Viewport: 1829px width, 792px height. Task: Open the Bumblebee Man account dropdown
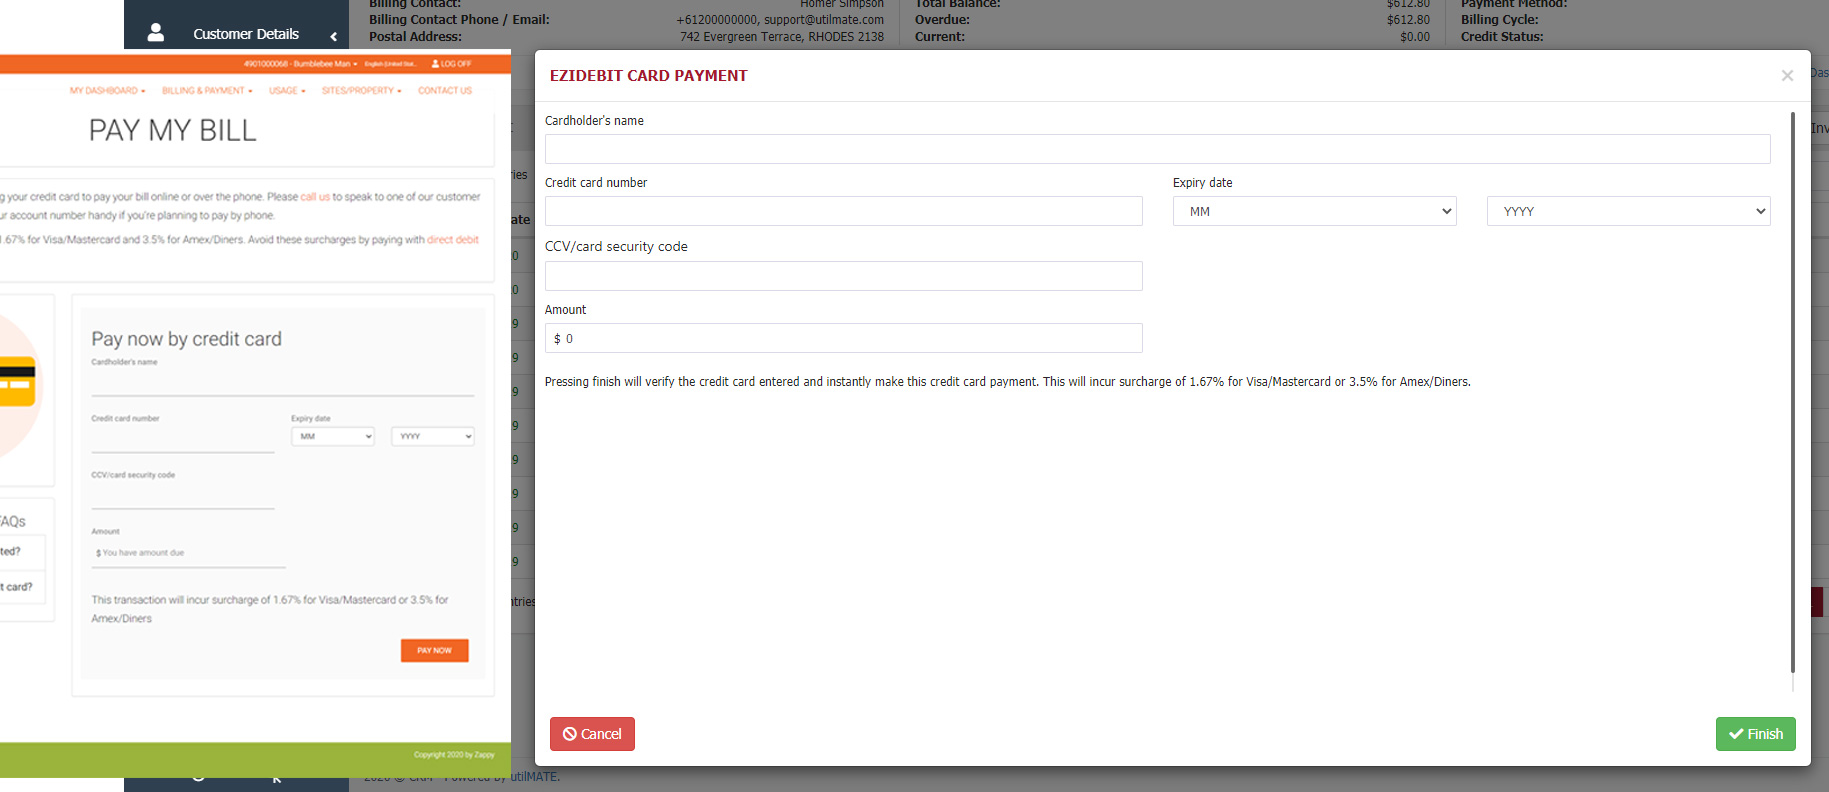tap(300, 64)
